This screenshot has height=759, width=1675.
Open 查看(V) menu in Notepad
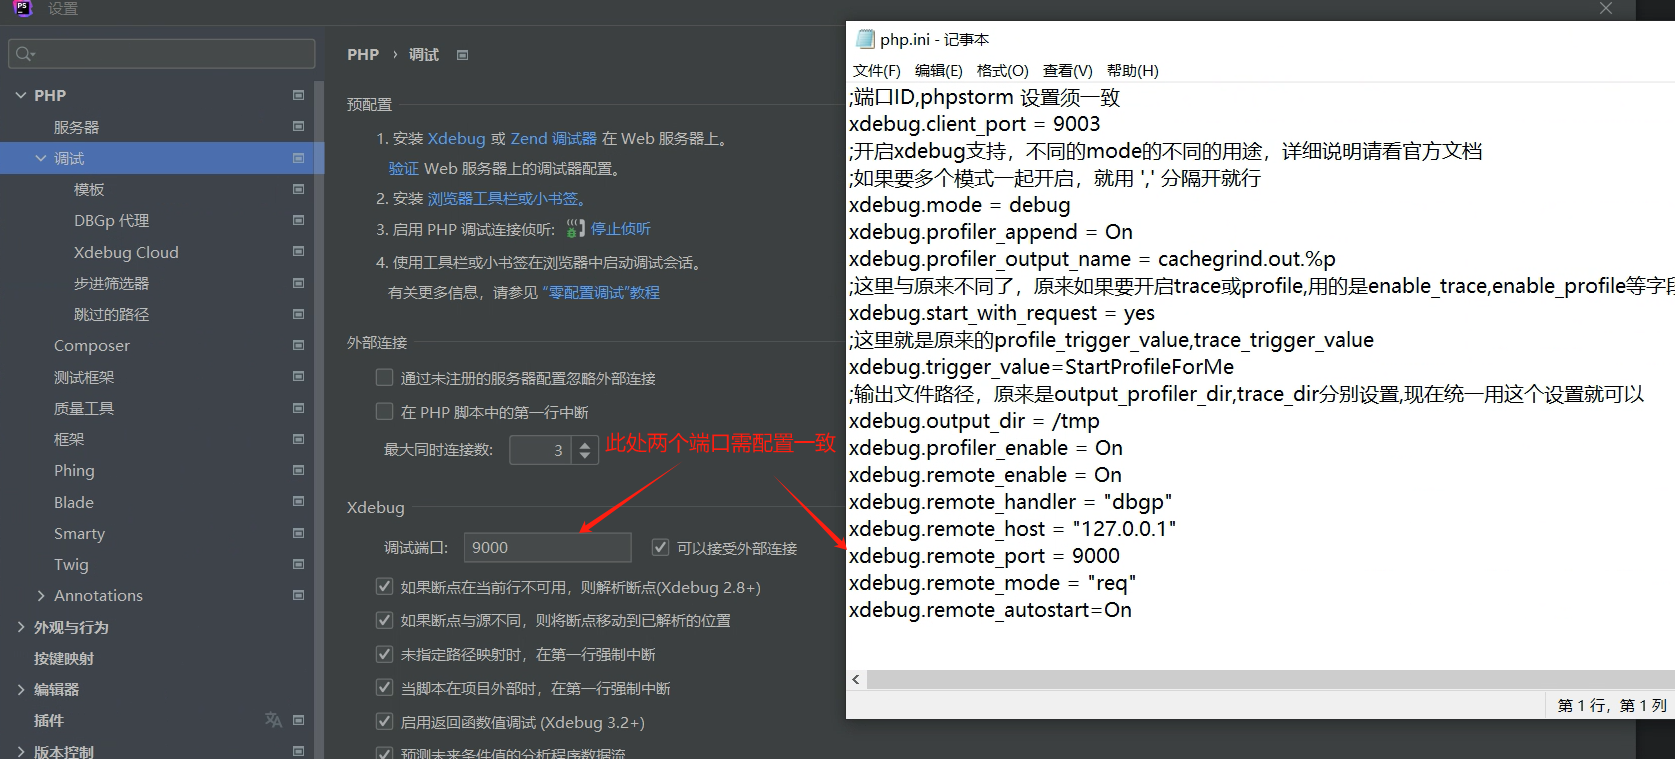tap(1067, 71)
